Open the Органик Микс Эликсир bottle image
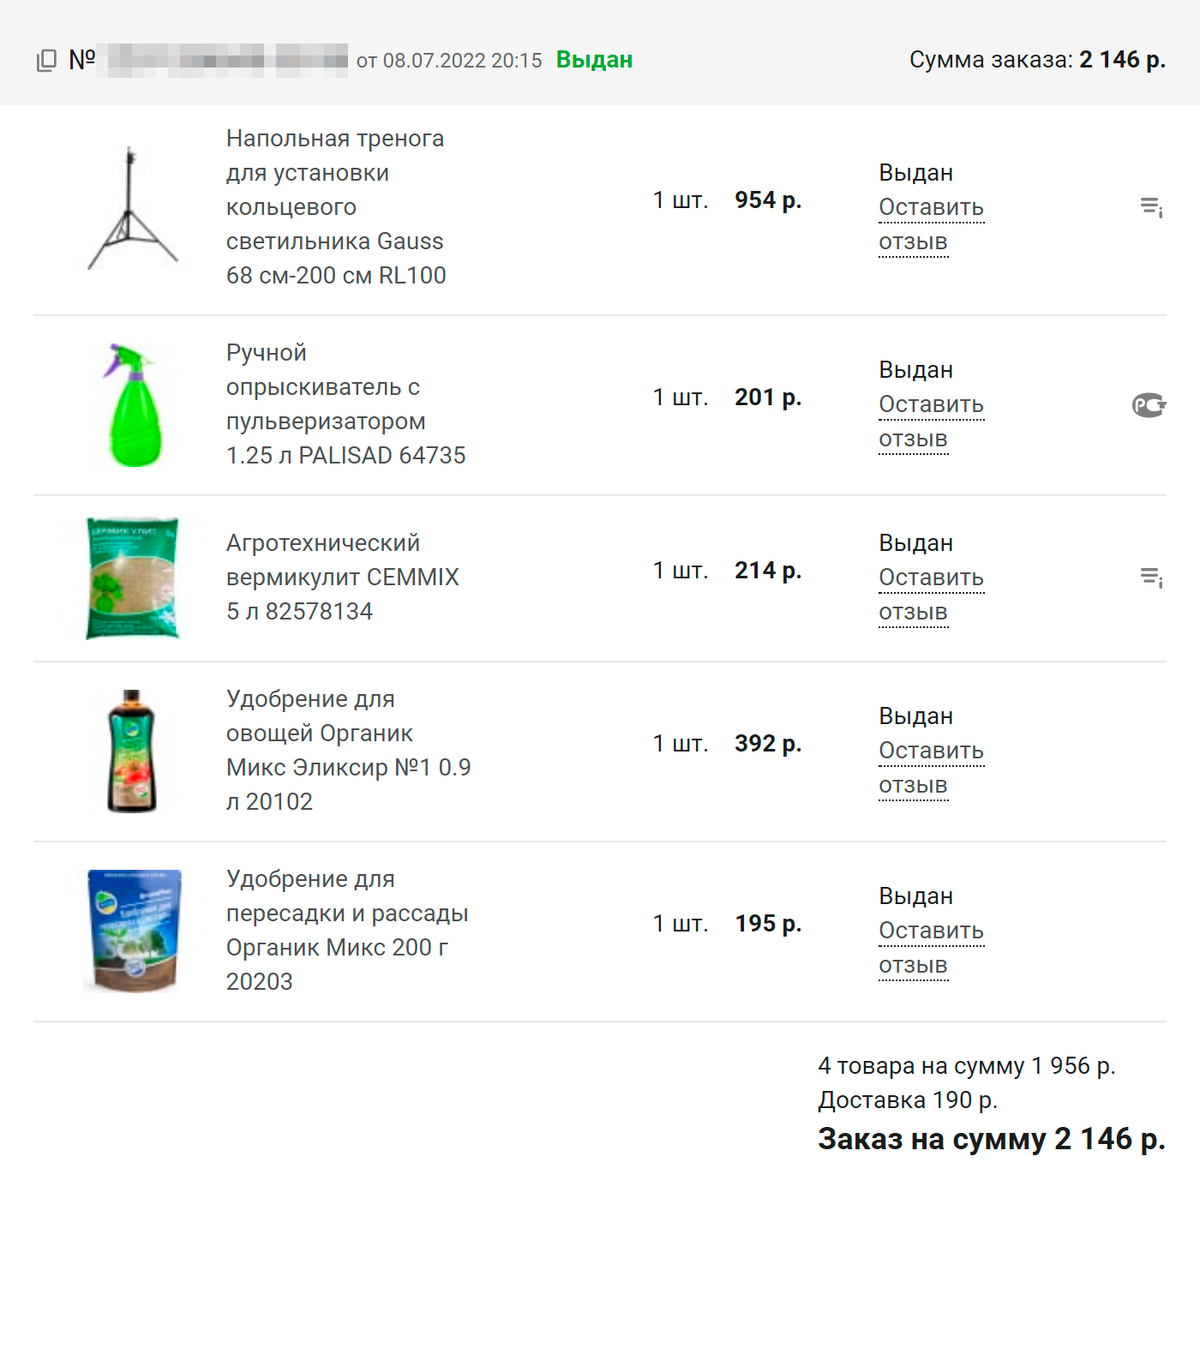 tap(132, 751)
